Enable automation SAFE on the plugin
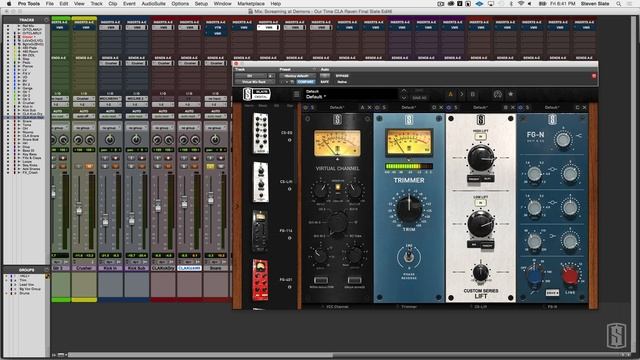The height and width of the screenshot is (360, 640). click(x=325, y=82)
